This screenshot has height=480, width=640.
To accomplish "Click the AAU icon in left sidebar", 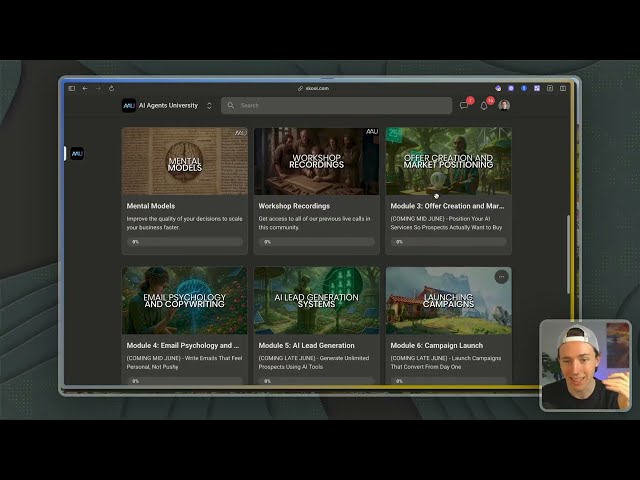I will click(x=77, y=154).
